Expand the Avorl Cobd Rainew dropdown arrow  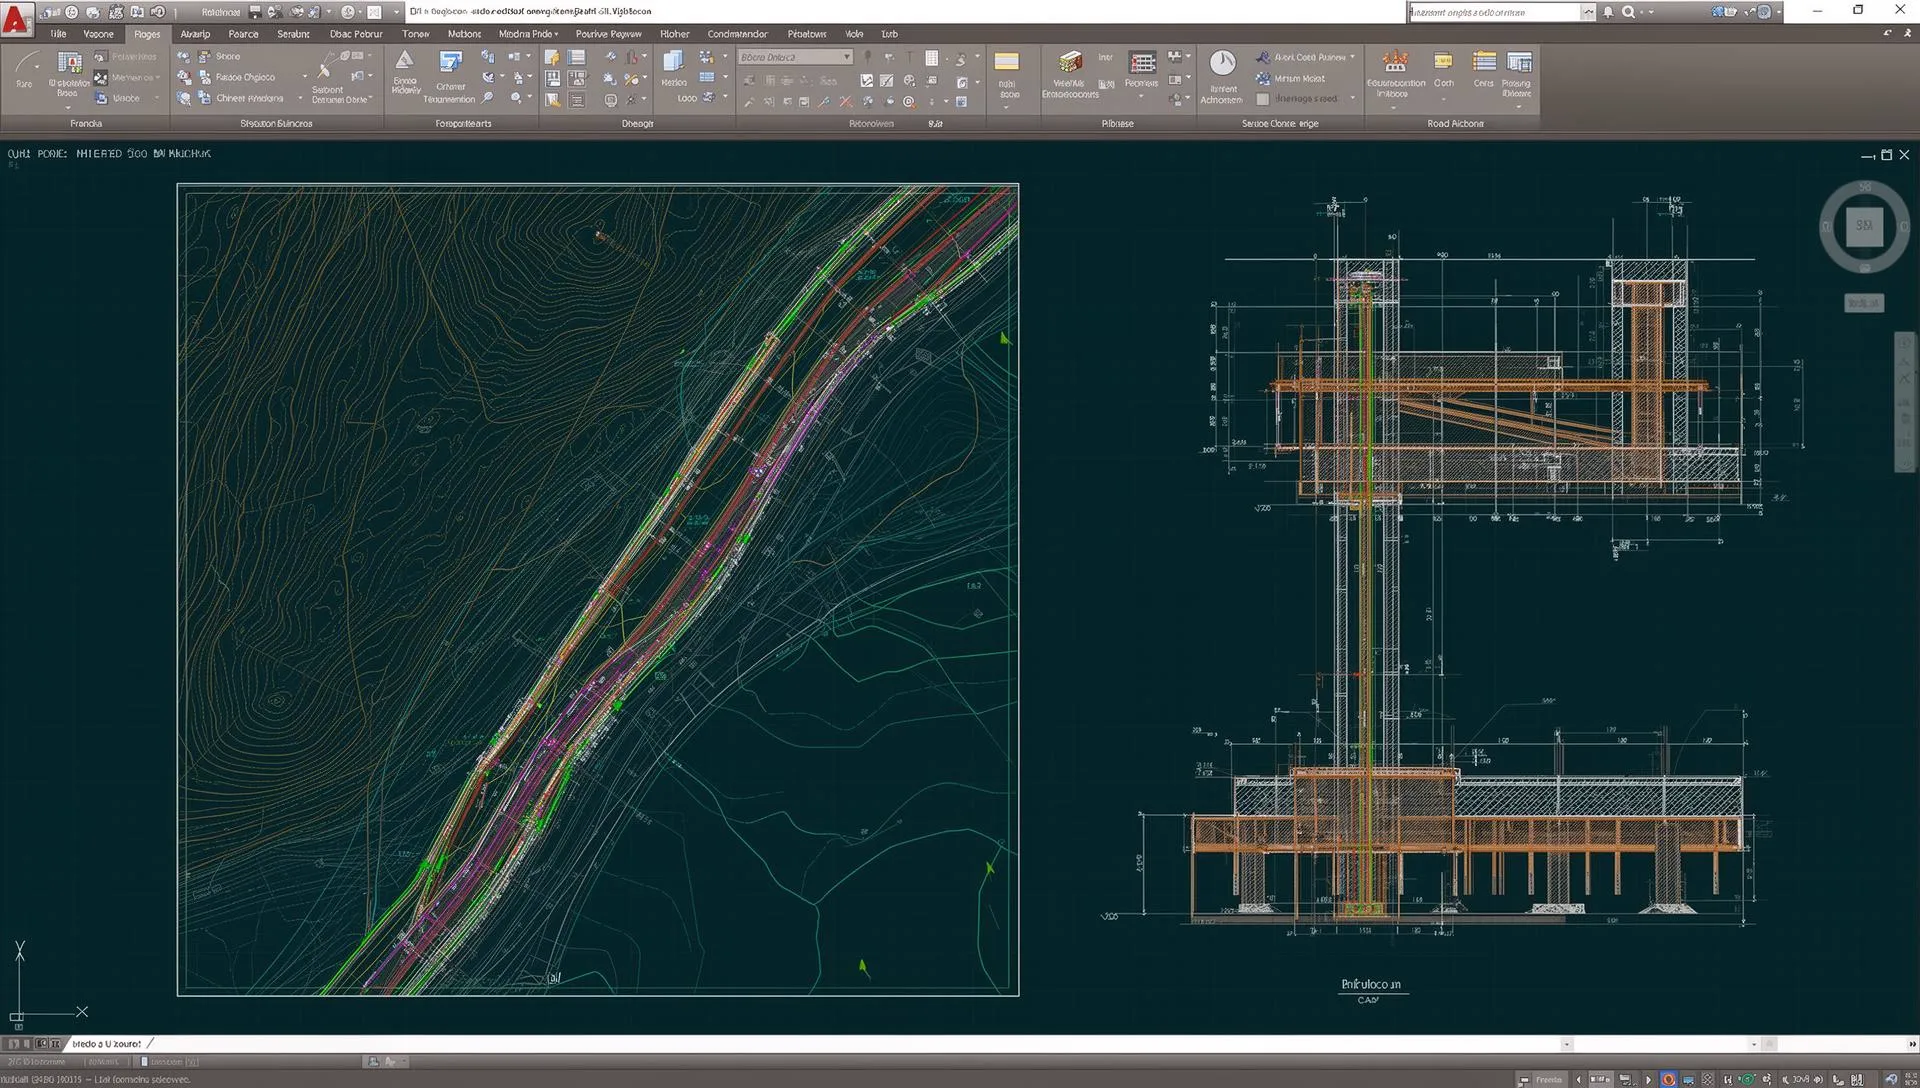(1353, 57)
